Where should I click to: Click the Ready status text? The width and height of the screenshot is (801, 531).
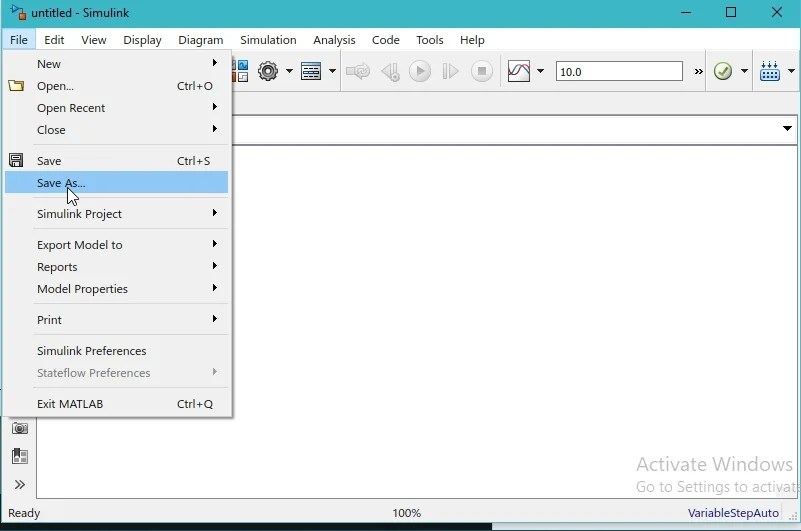[24, 513]
